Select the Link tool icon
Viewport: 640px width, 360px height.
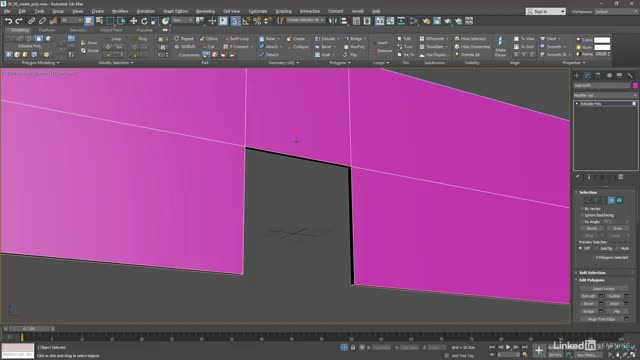pyautogui.click(x=31, y=21)
